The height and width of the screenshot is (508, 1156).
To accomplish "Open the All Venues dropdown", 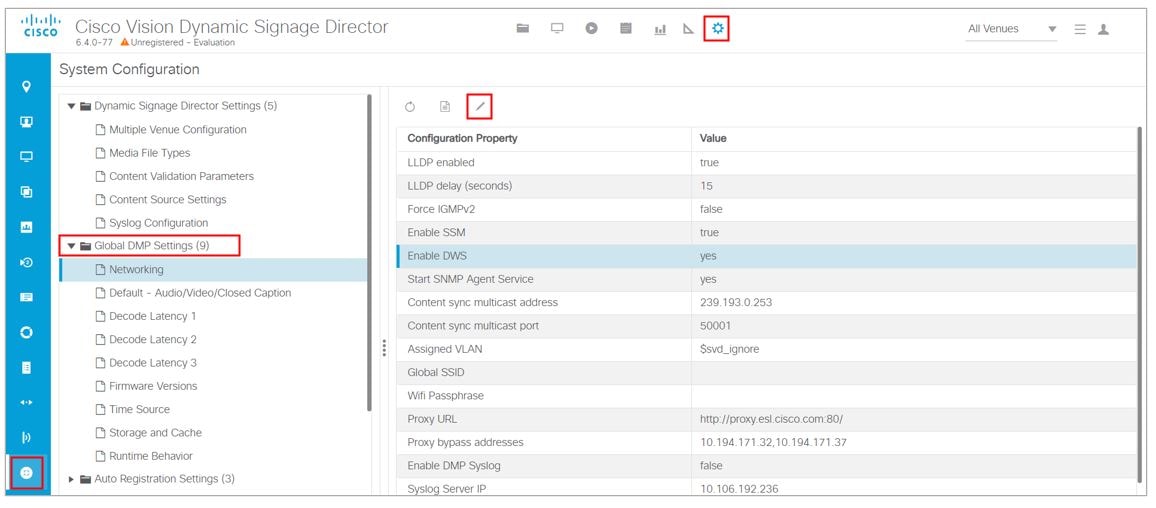I will (1012, 29).
